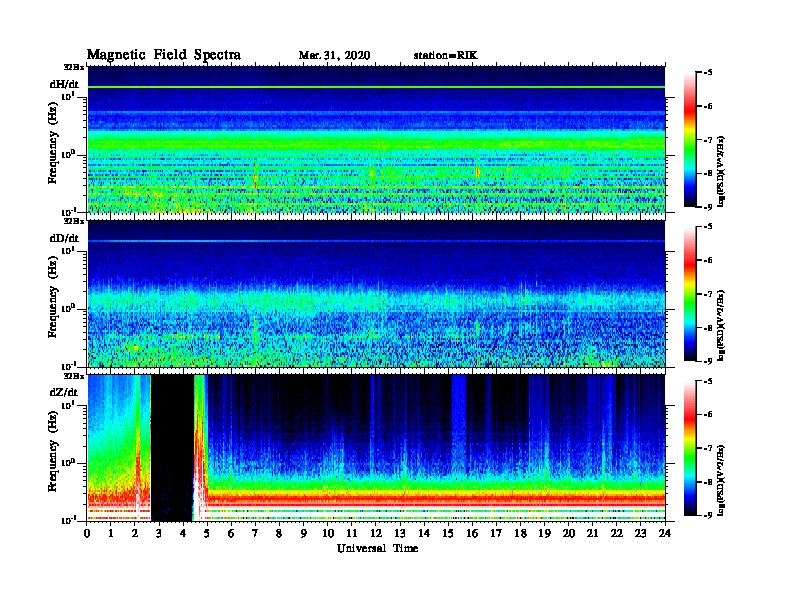Click the hour 9 tick label
The width and height of the screenshot is (792, 612).
click(304, 534)
